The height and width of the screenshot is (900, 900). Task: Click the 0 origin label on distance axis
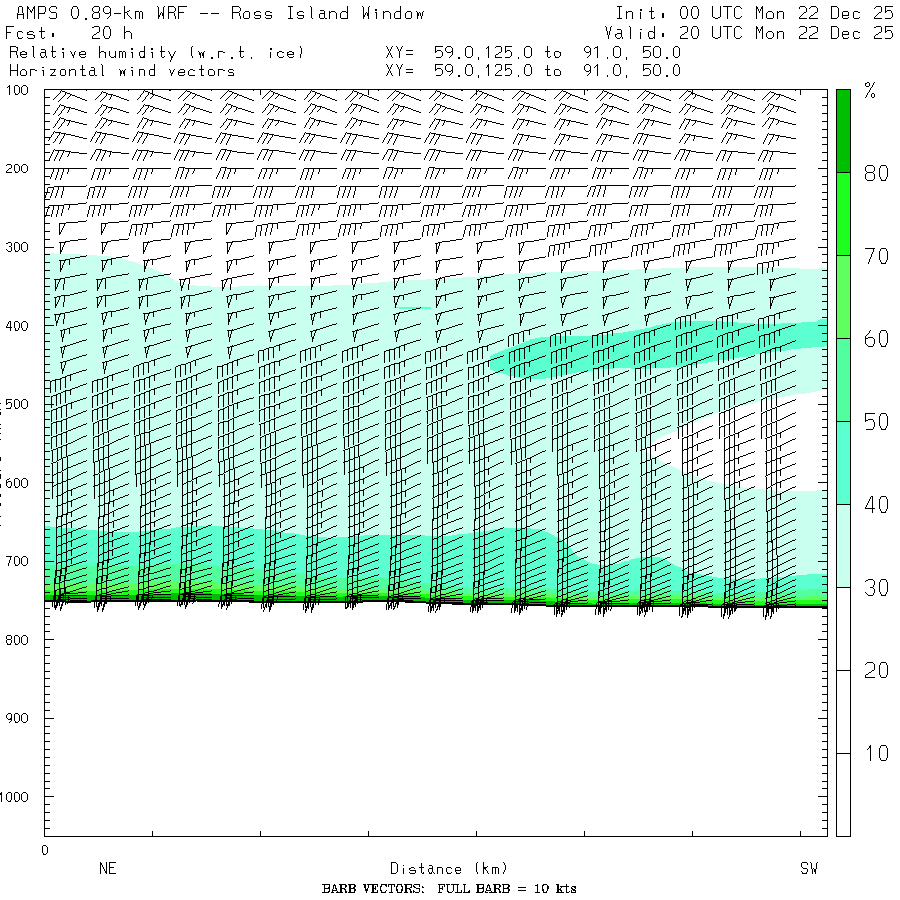click(45, 850)
